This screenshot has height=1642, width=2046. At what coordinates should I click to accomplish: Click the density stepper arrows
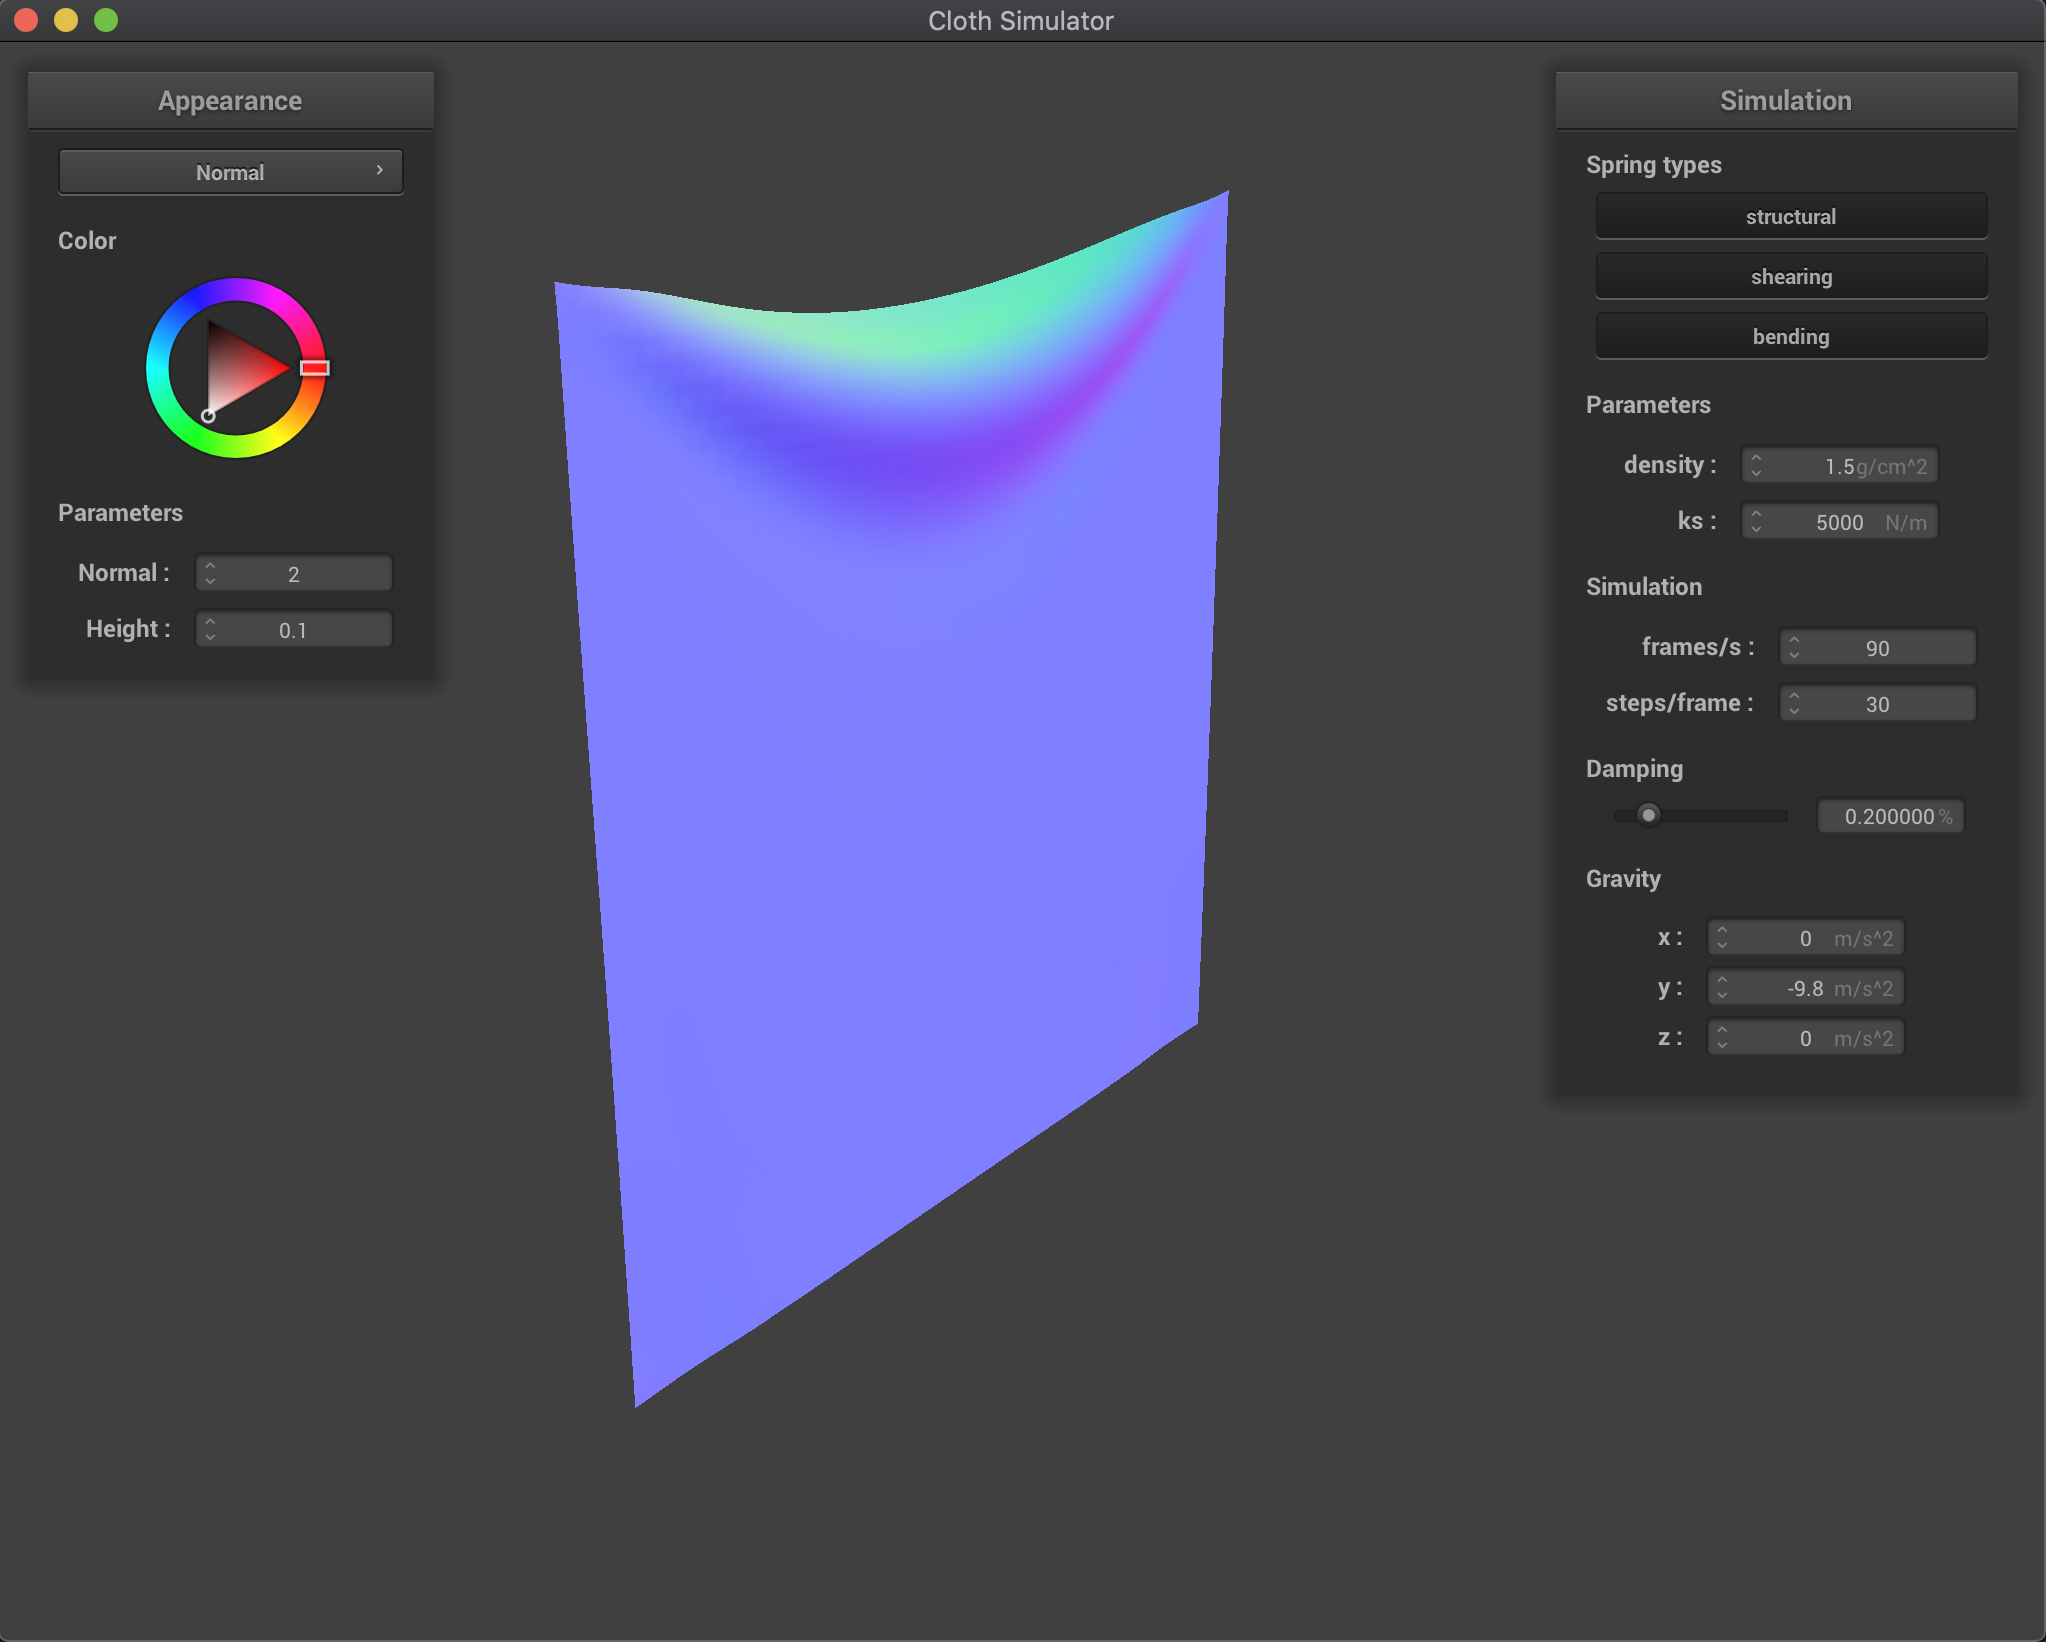tap(1757, 466)
